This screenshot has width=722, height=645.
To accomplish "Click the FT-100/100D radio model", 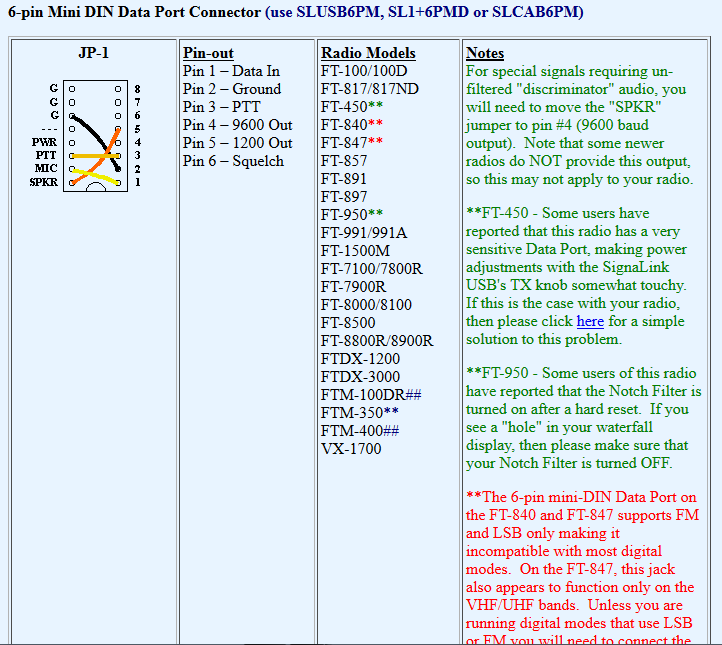I will coord(364,71).
